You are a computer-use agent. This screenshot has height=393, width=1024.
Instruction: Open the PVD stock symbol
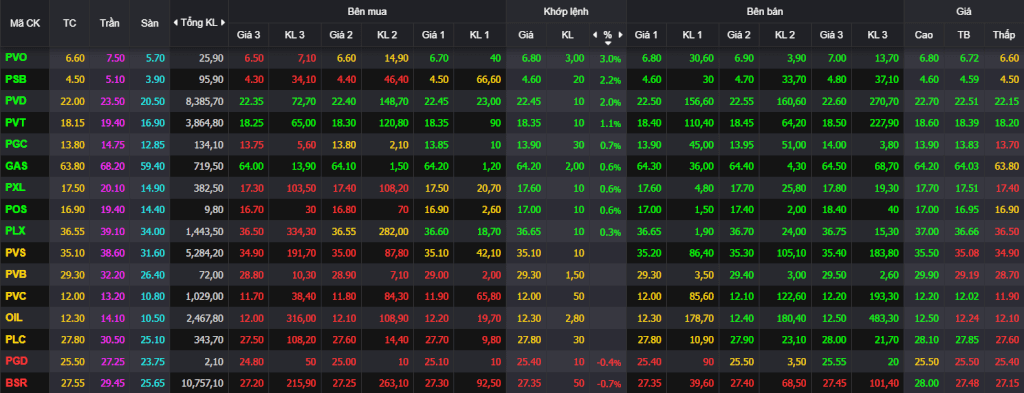tap(16, 101)
